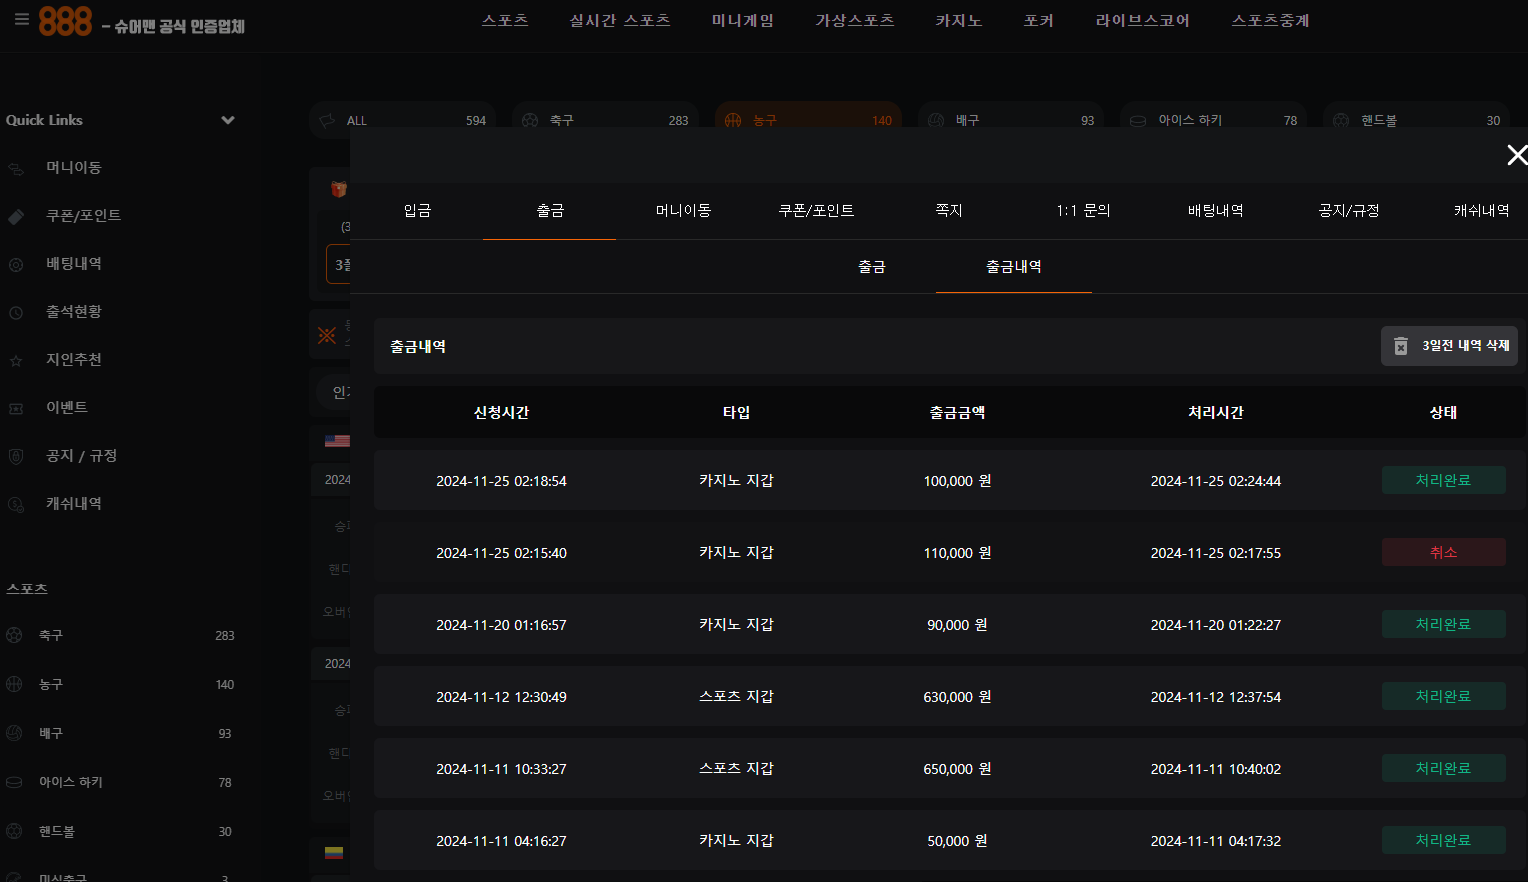Click the 쿠폰/포인트 ticket icon in sidebar
The width and height of the screenshot is (1528, 882).
pos(16,216)
